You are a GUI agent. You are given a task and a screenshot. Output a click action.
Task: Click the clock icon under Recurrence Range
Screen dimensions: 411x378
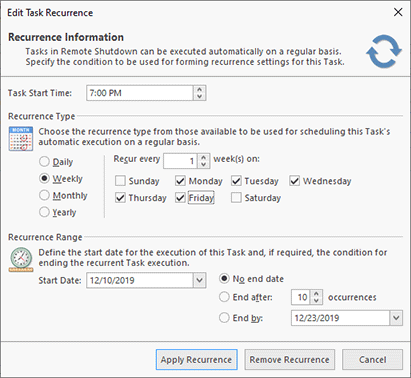(21, 260)
